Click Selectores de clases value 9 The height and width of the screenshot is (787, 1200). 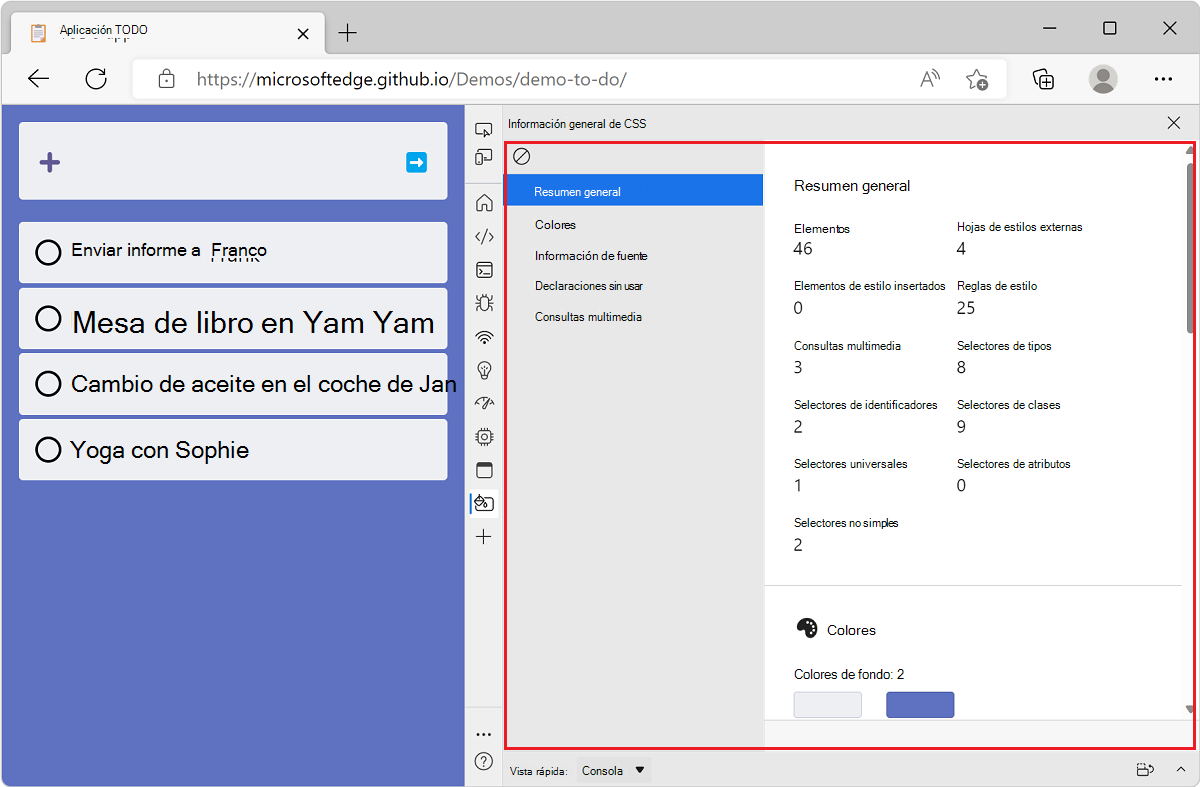click(x=961, y=427)
